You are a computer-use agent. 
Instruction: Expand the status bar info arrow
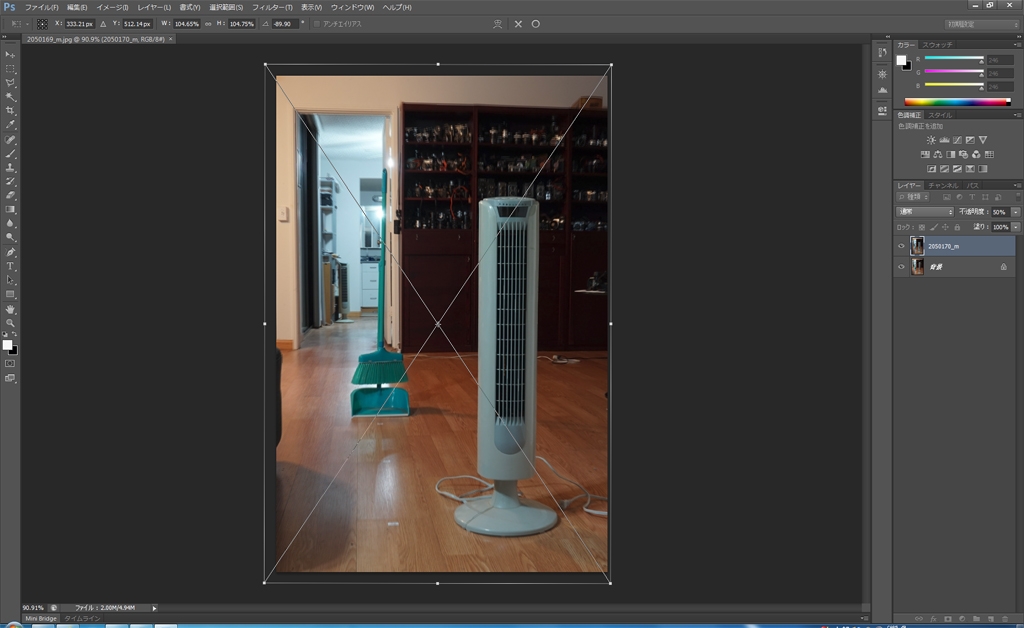pyautogui.click(x=155, y=608)
